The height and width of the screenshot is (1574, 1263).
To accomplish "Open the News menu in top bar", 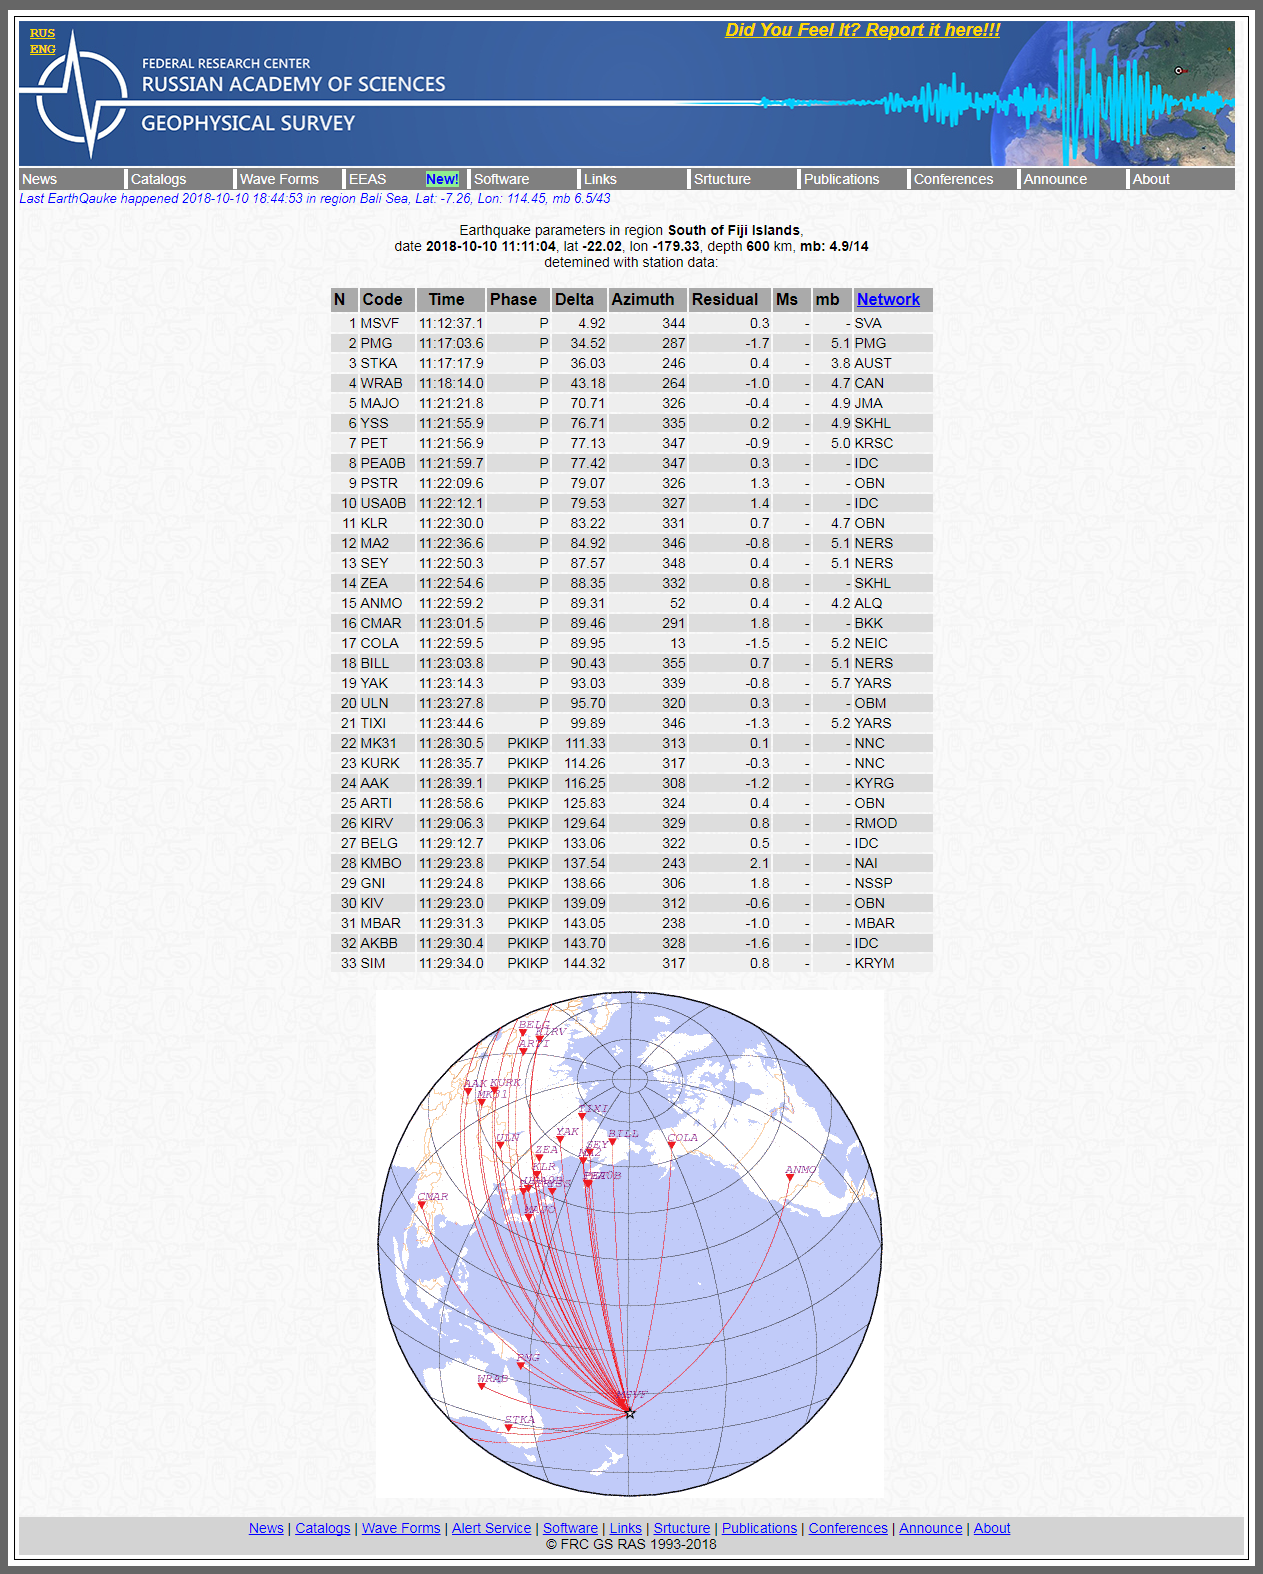I will (x=40, y=179).
